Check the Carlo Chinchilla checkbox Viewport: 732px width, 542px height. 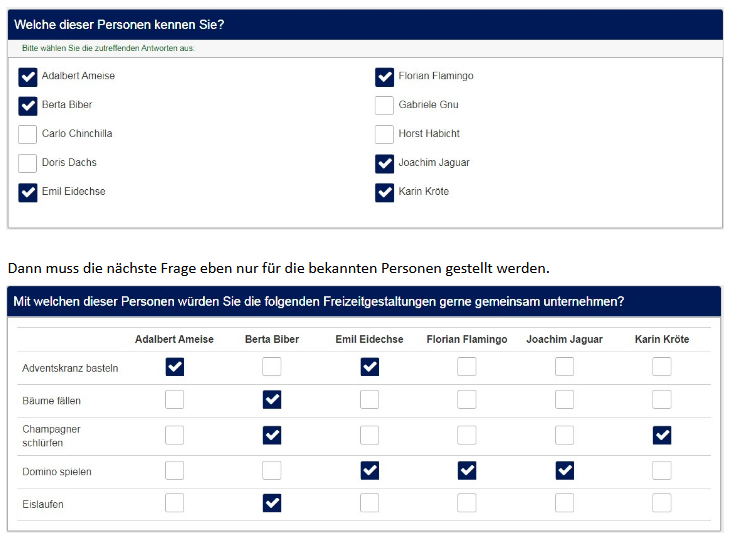coord(28,134)
